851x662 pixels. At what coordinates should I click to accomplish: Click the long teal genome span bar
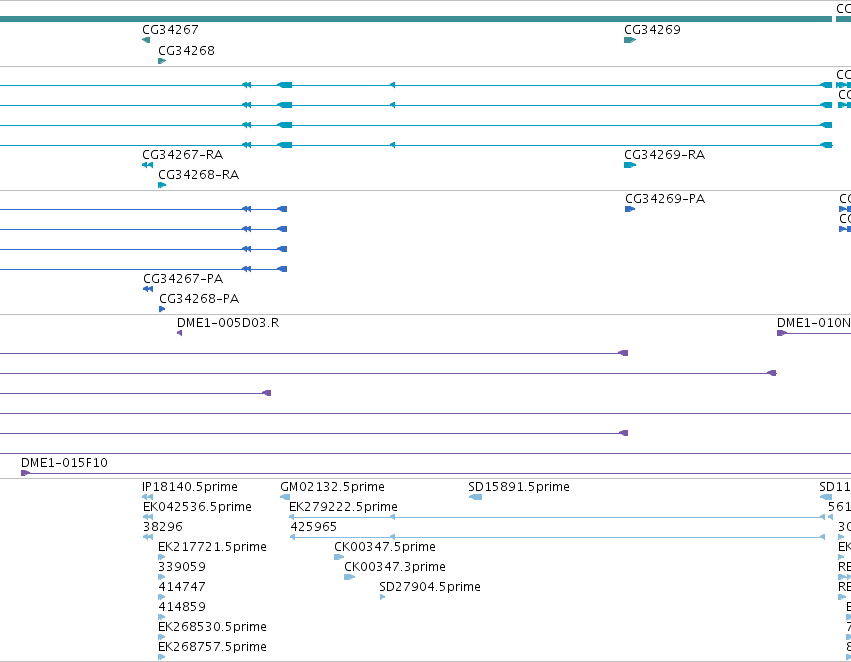[416, 20]
